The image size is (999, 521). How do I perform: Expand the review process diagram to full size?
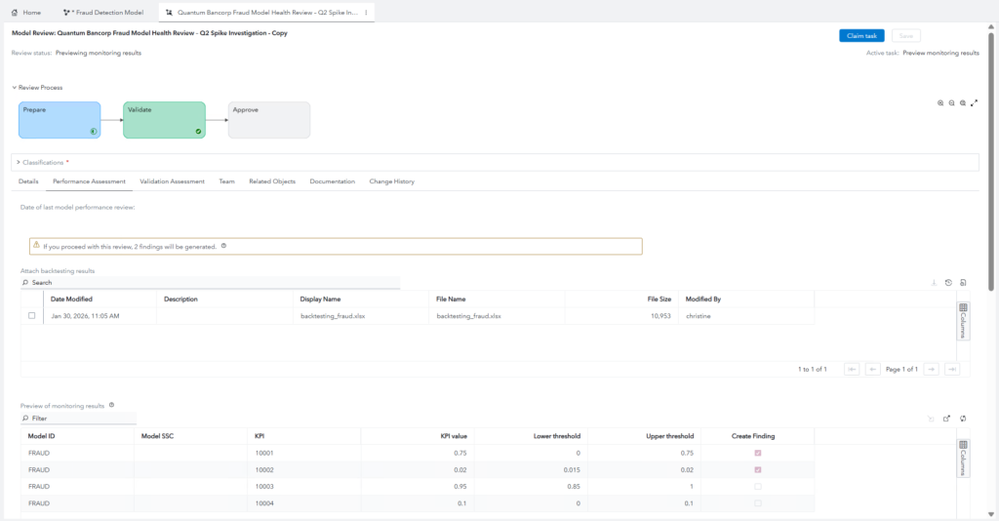point(974,103)
